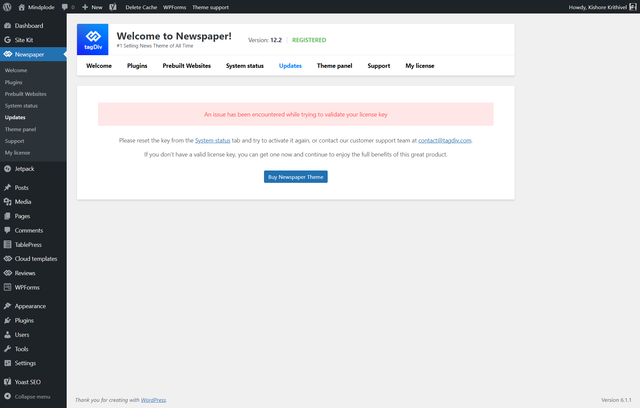Open the Prebuilt Websites tab
The height and width of the screenshot is (408, 640).
point(187,66)
